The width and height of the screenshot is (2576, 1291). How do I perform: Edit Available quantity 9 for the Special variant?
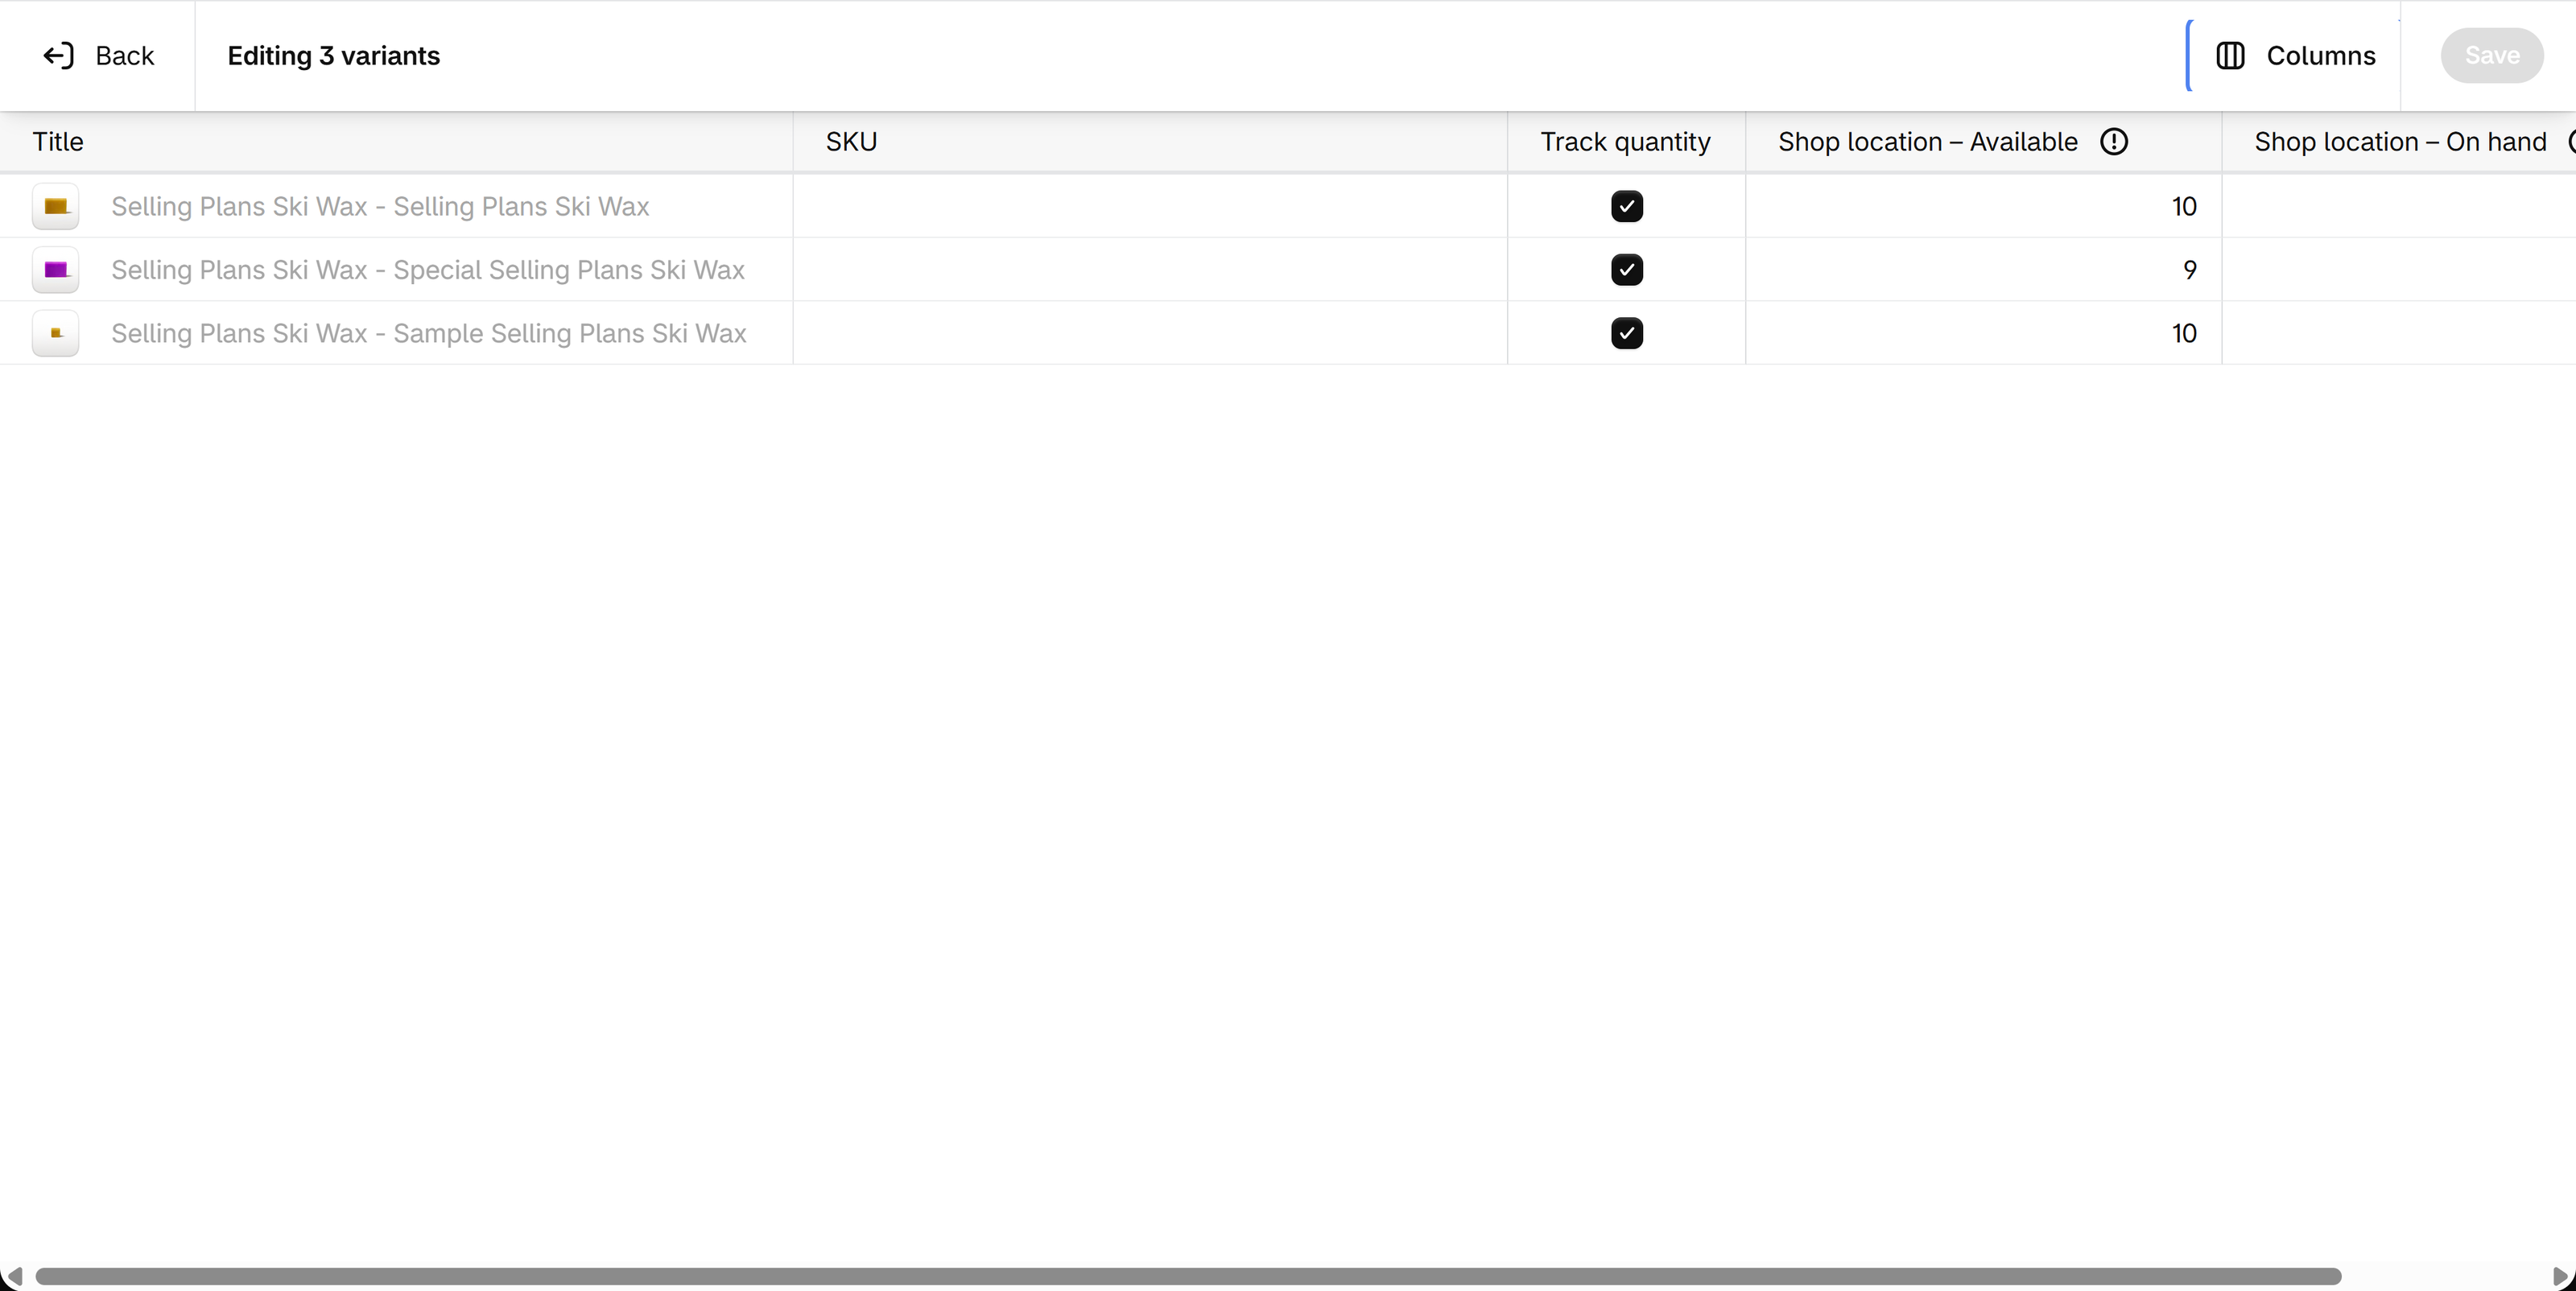pyautogui.click(x=1984, y=270)
